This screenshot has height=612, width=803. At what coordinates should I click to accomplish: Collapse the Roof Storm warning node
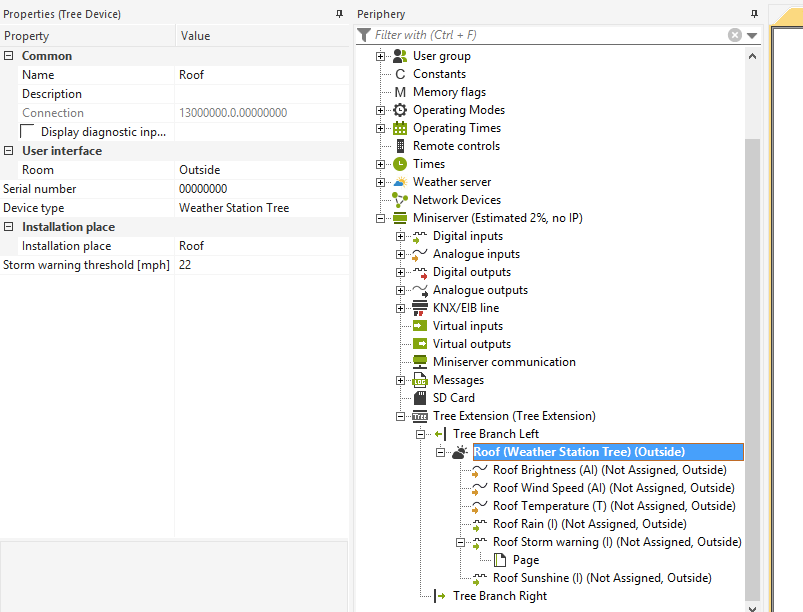460,542
